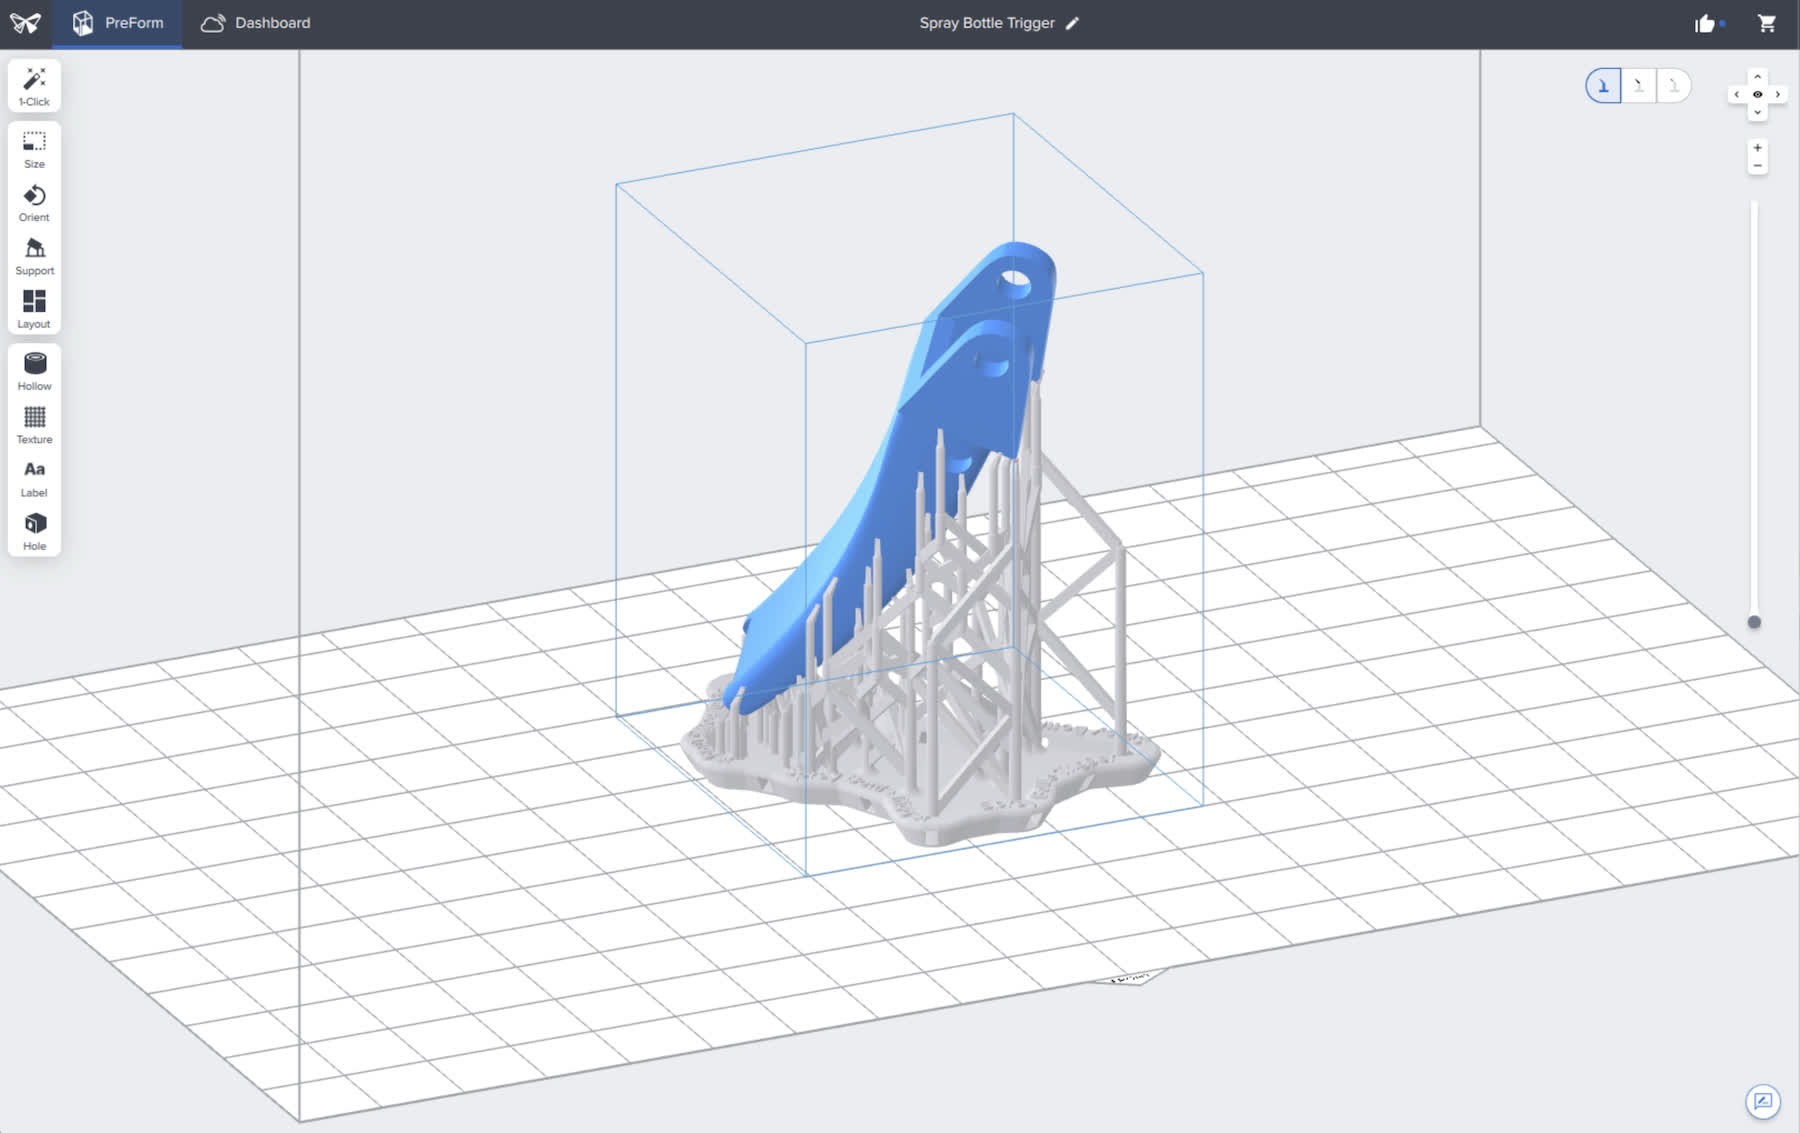Image resolution: width=1800 pixels, height=1133 pixels.
Task: Select the 1-Click print setup tool
Action: tap(34, 84)
